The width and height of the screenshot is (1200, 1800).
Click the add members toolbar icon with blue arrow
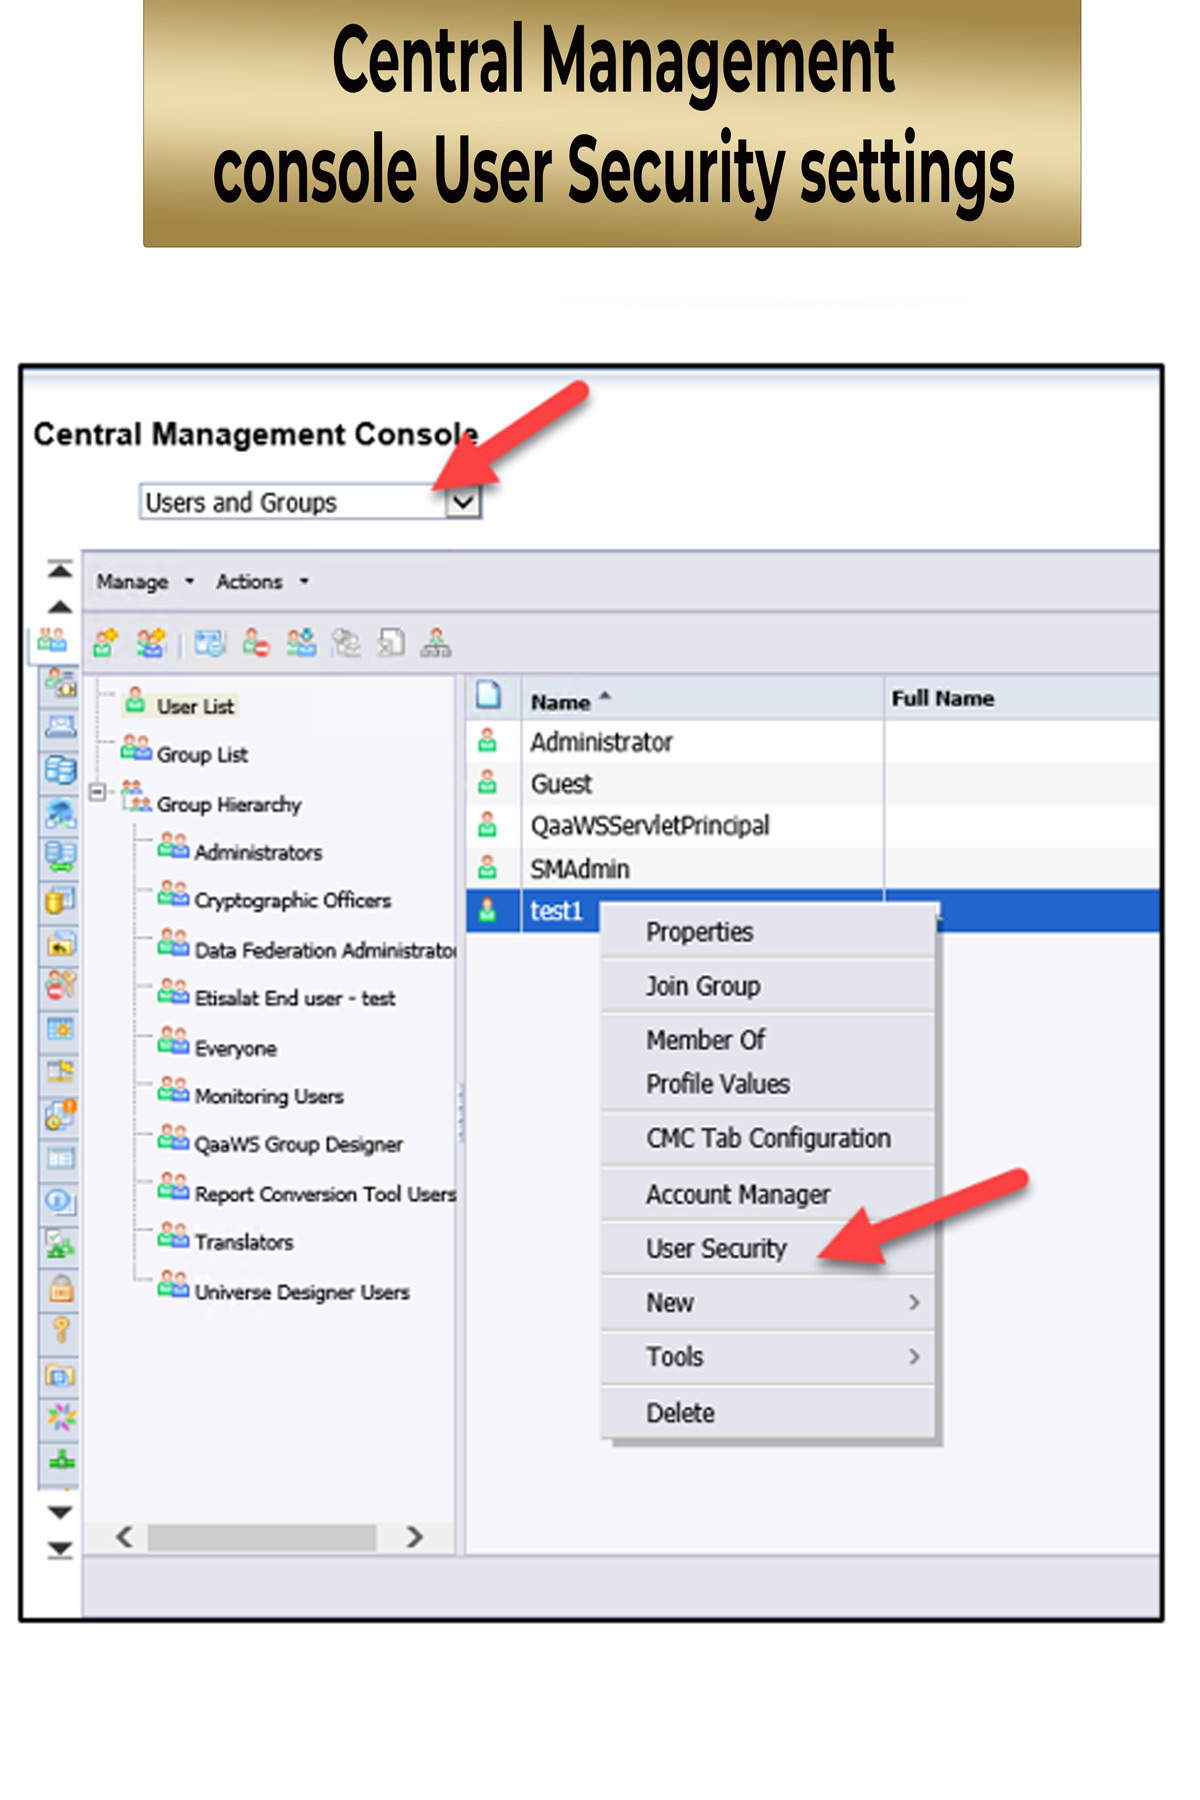(x=301, y=643)
